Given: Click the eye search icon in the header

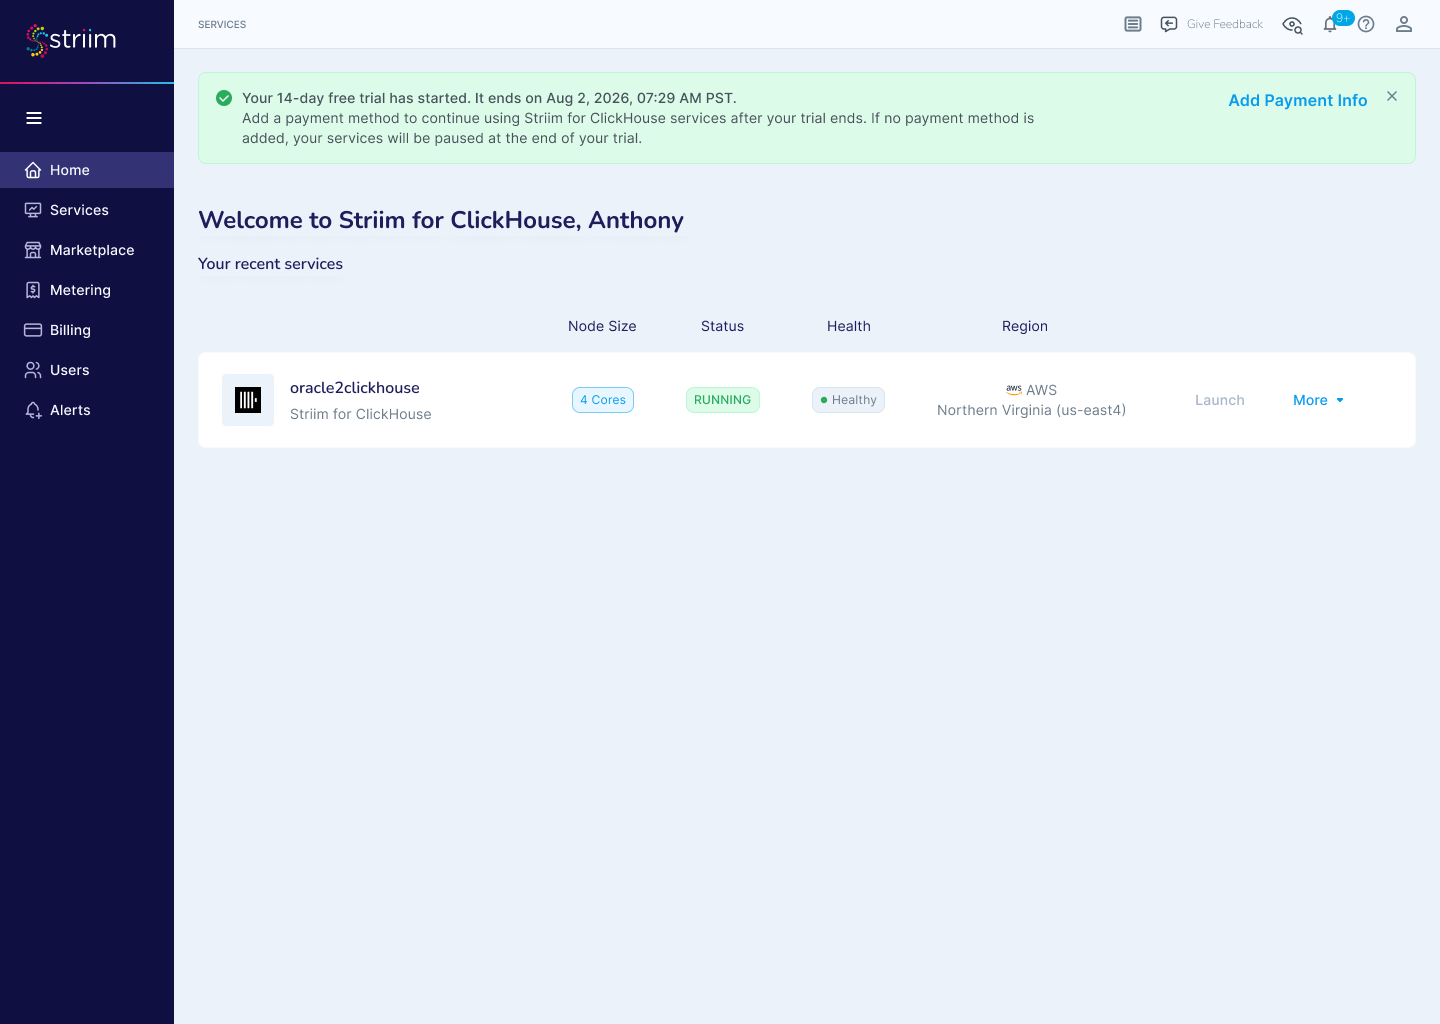Looking at the screenshot, I should point(1293,25).
